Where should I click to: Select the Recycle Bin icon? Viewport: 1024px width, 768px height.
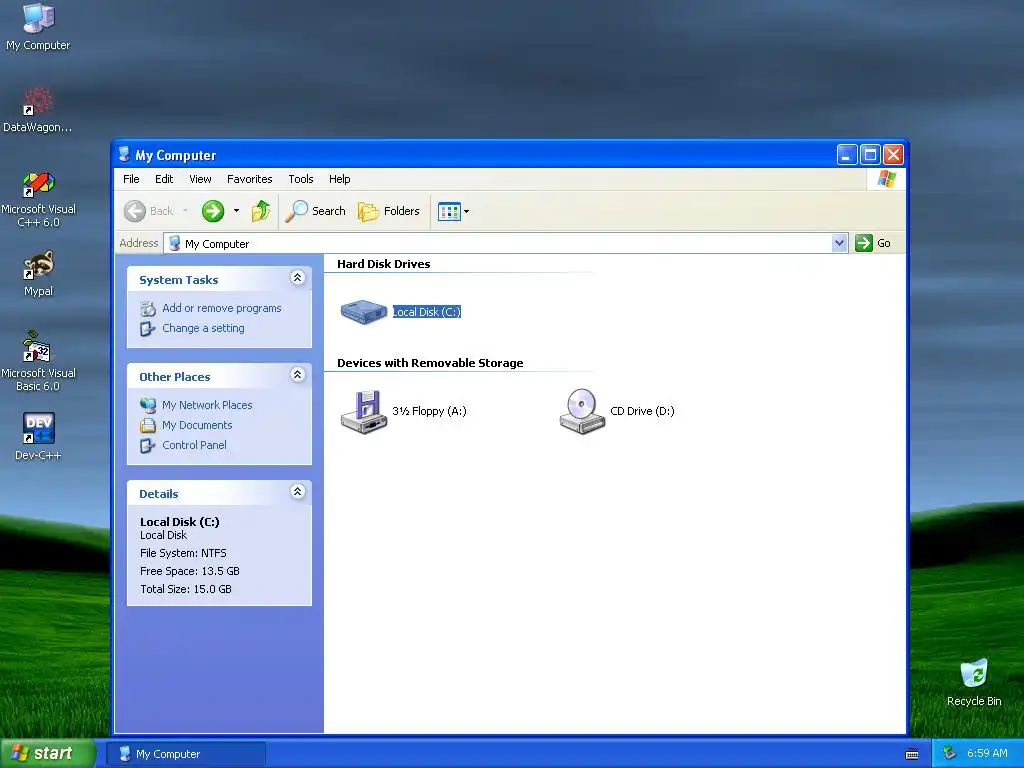tap(974, 682)
